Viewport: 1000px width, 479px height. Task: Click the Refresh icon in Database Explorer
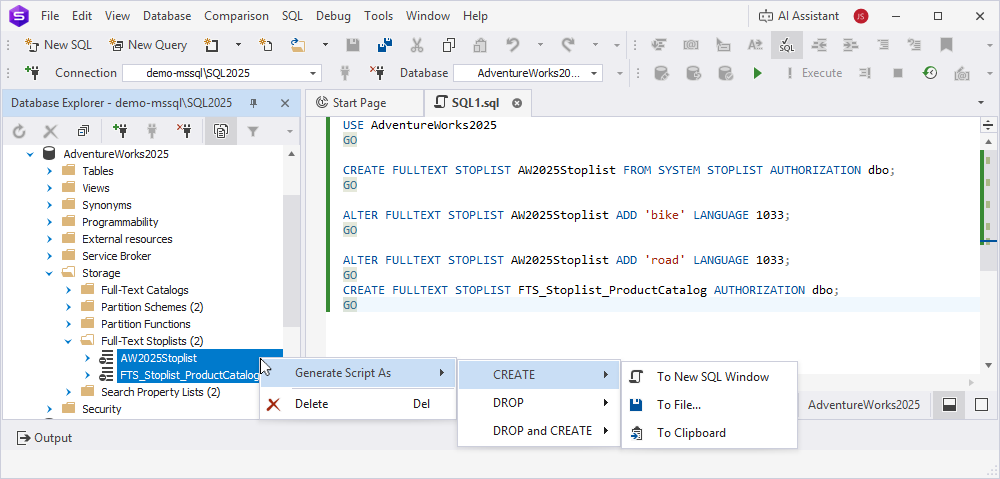pyautogui.click(x=19, y=131)
